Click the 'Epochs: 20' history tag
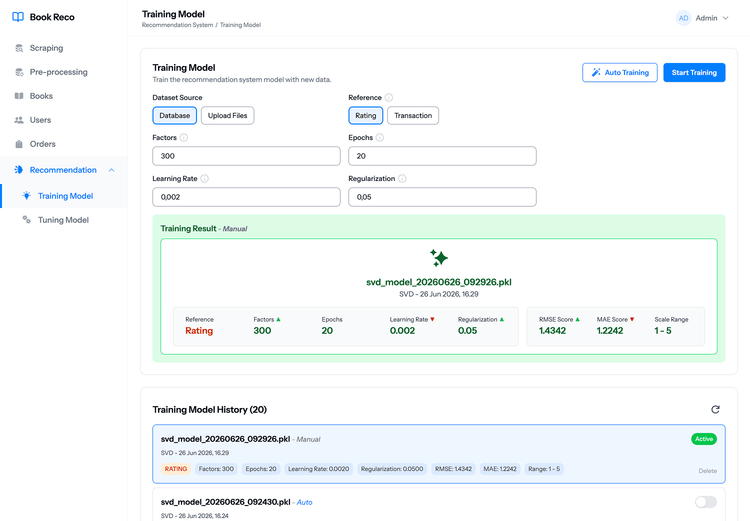This screenshot has width=750, height=521. [261, 469]
